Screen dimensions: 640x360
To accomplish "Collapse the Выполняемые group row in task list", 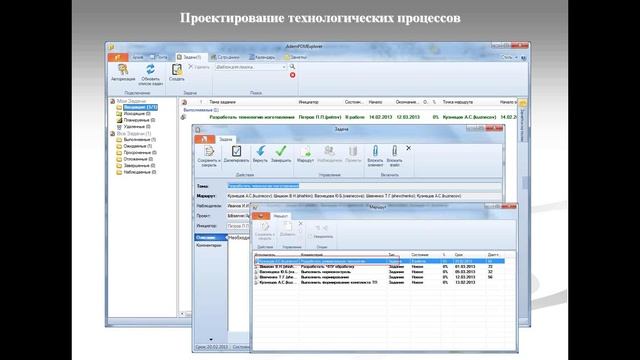I will pos(201,110).
